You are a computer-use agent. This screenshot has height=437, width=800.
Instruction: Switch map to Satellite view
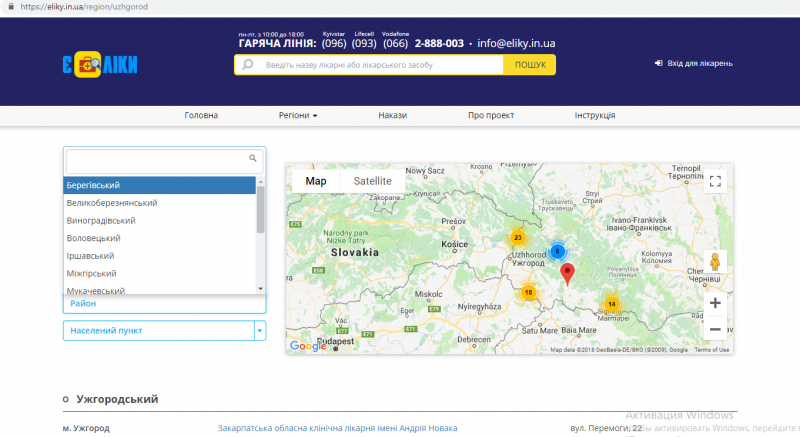372,181
